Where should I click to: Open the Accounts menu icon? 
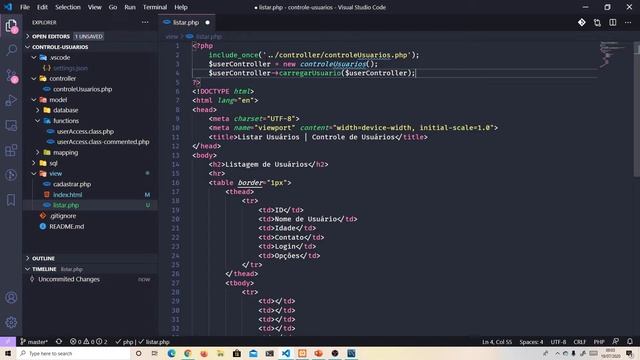pos(11,298)
